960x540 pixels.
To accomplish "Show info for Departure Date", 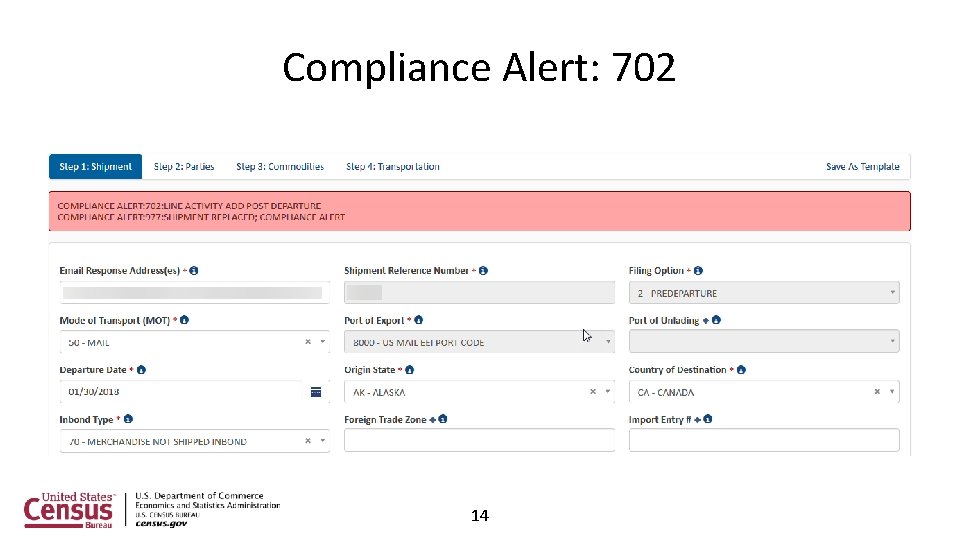I will pos(141,370).
